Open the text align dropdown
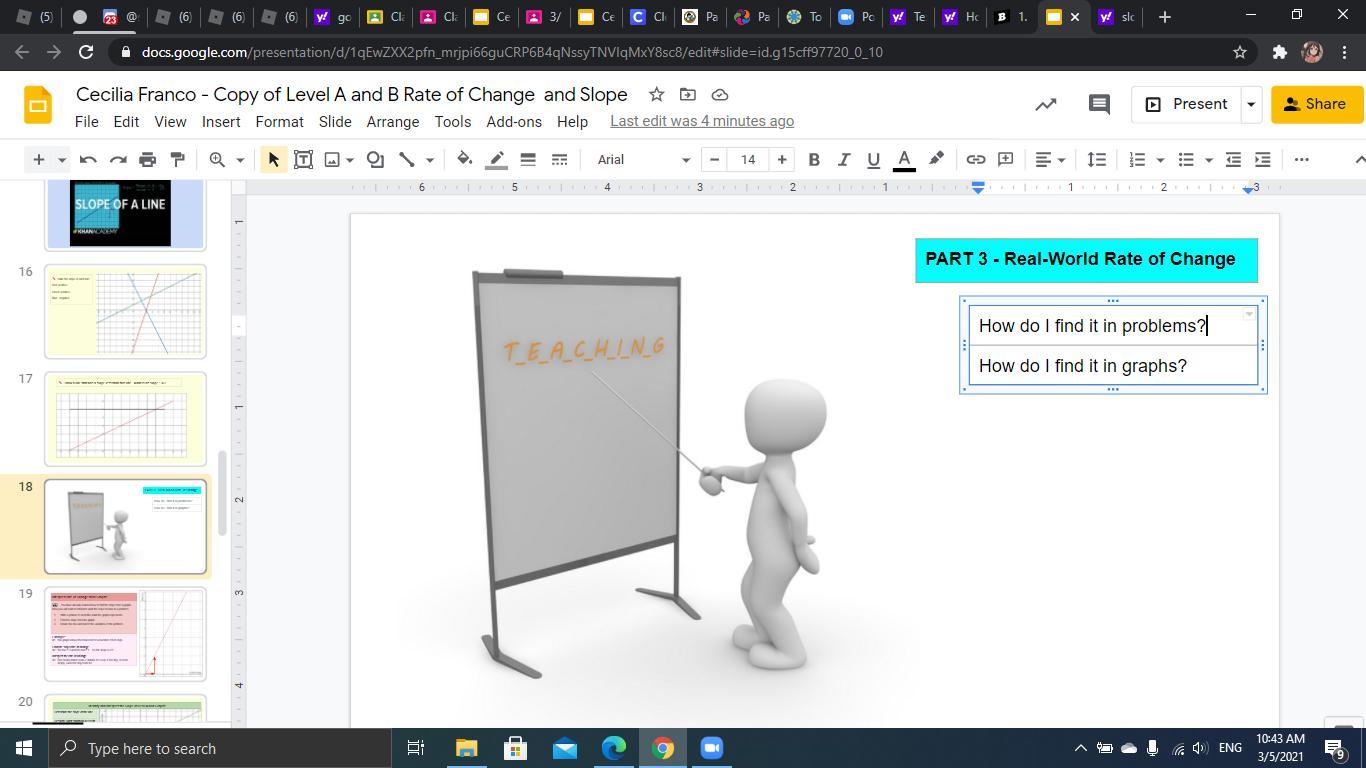1366x768 pixels. pos(1049,160)
